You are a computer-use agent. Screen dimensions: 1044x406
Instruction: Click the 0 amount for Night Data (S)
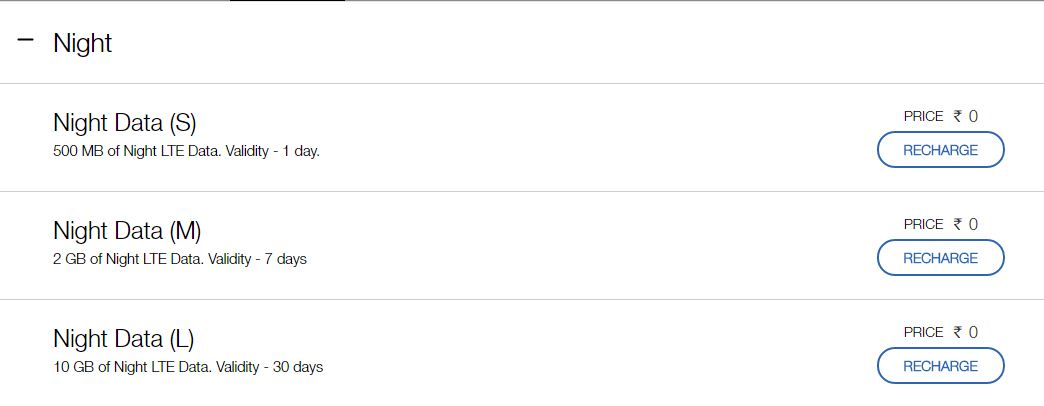[973, 116]
